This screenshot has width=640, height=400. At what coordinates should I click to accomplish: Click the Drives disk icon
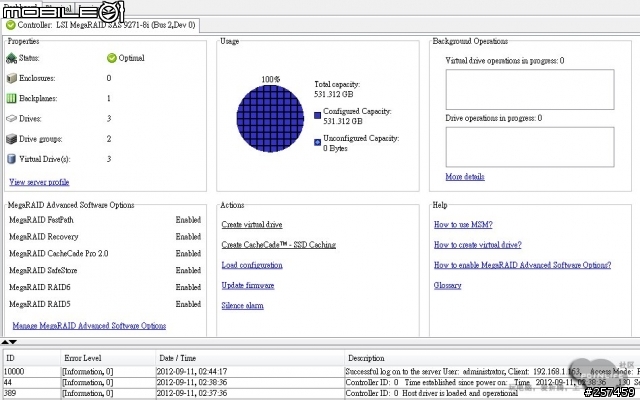coord(11,119)
